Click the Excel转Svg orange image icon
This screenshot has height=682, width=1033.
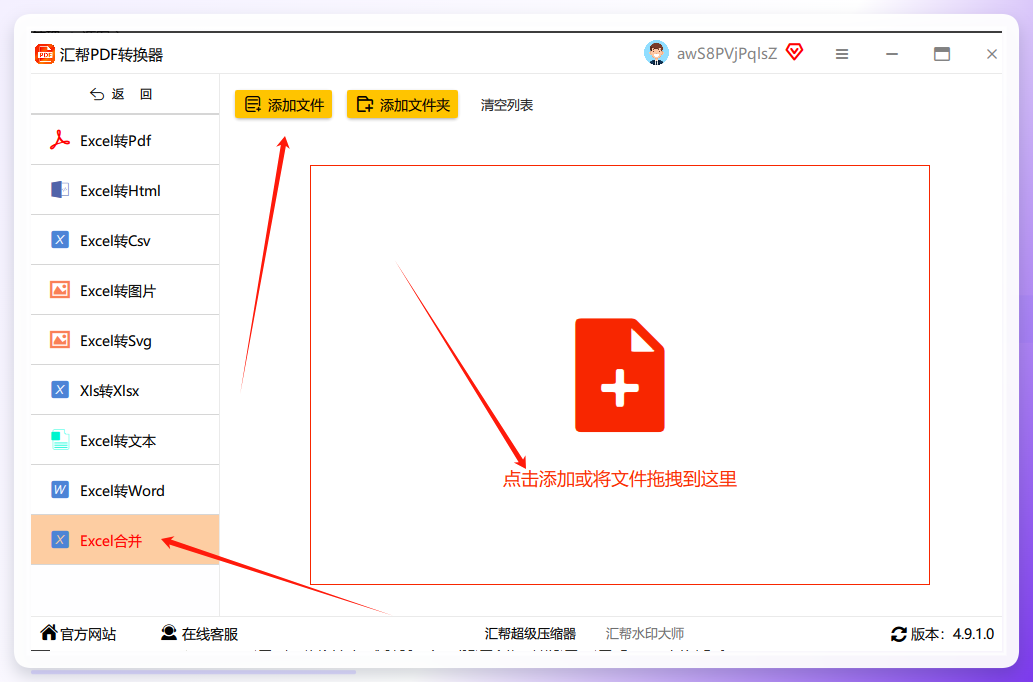[60, 340]
